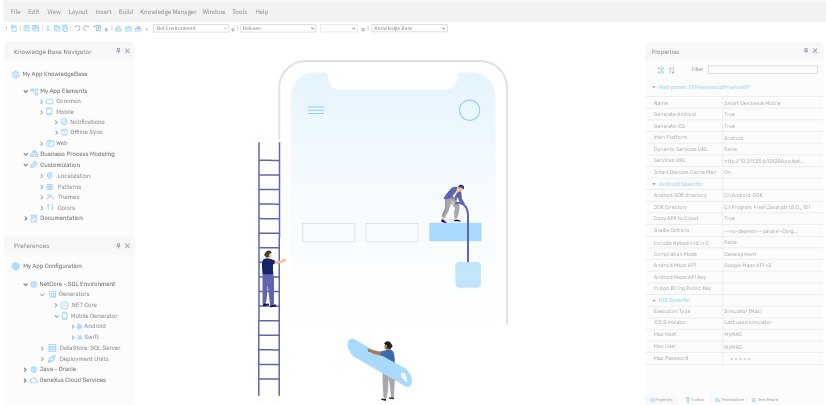Click the GeneXus Cloud Services cloud icon
This screenshot has height=405, width=826.
33,380
